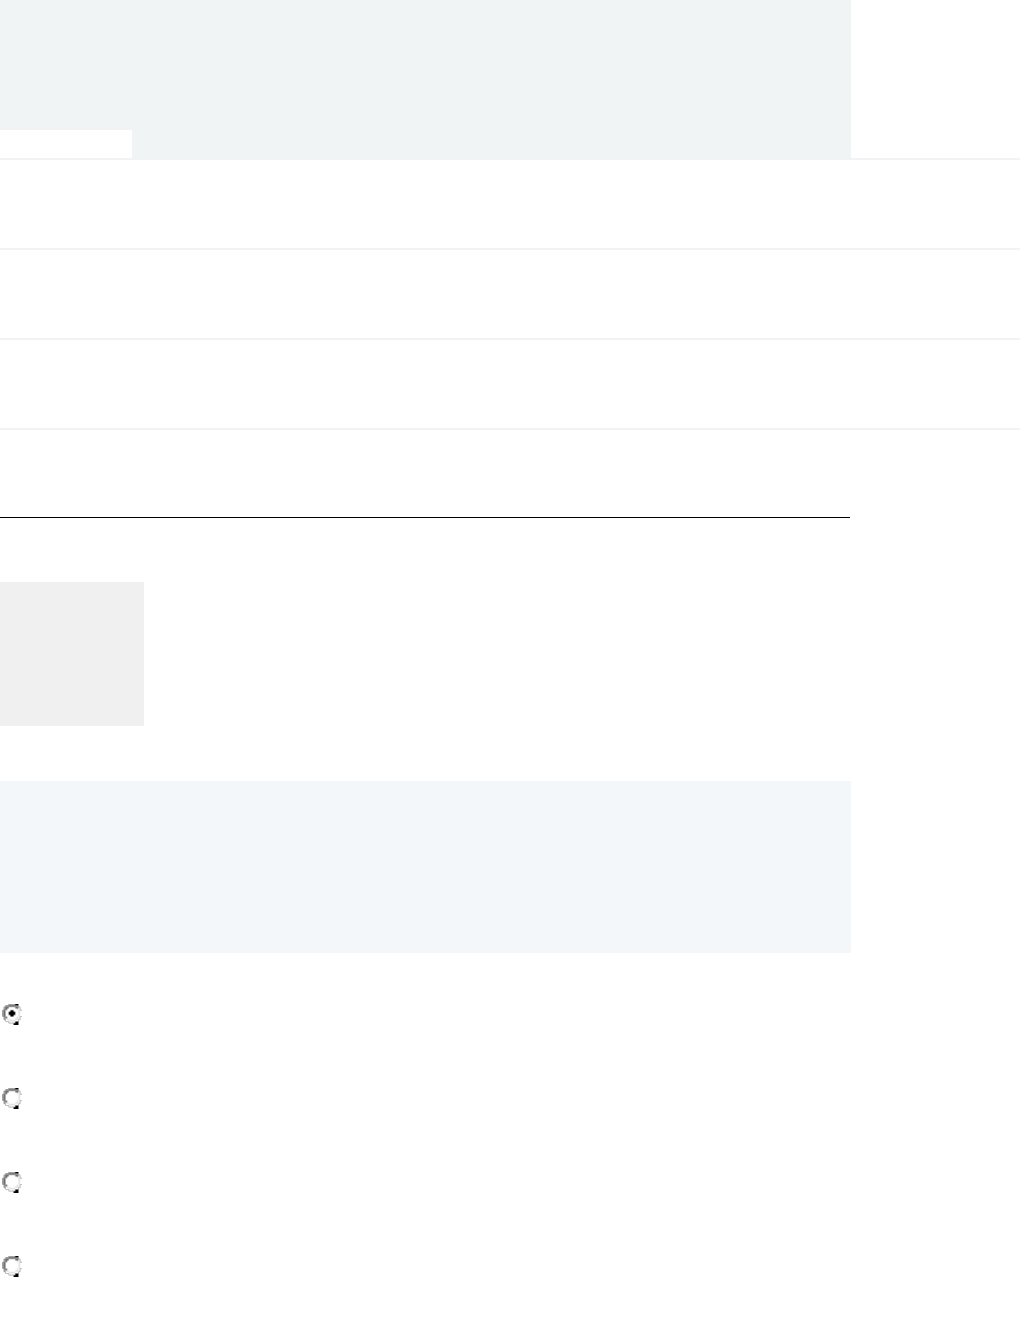This screenshot has height=1321, width=1021.
Task: Select the second radio button option
Action: (x=12, y=1098)
